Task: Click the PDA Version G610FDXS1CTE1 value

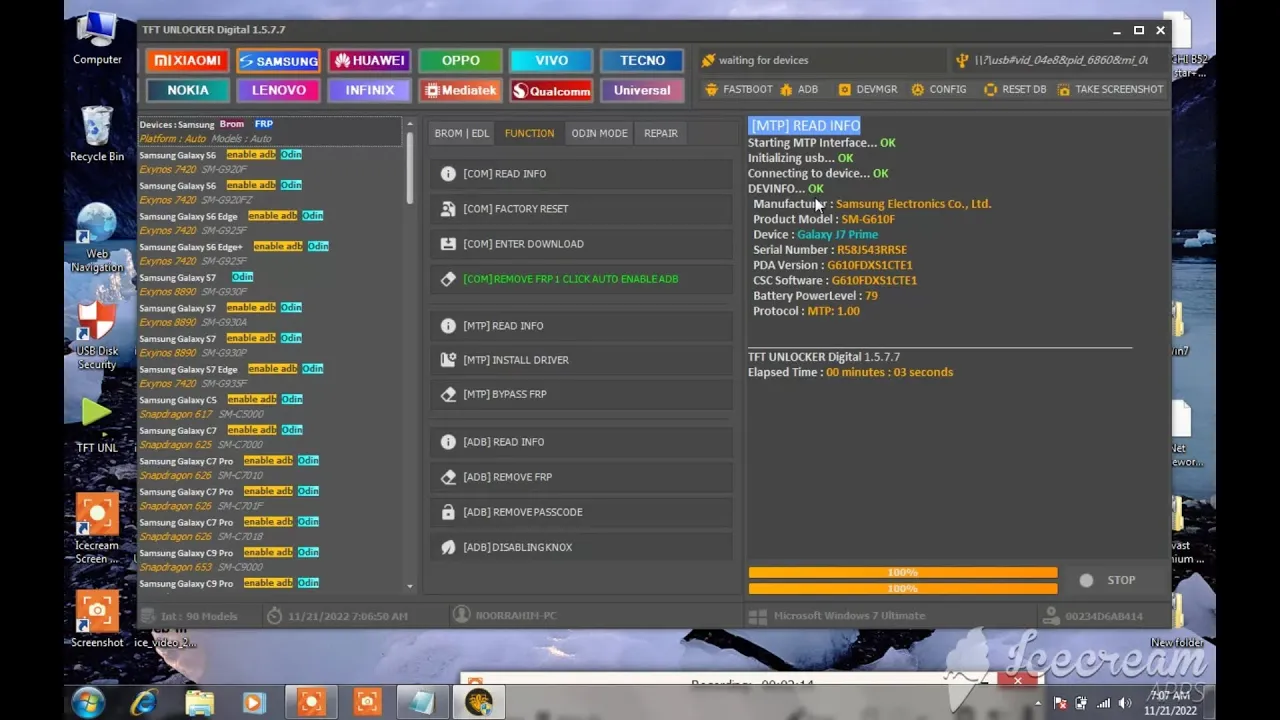Action: (x=870, y=265)
